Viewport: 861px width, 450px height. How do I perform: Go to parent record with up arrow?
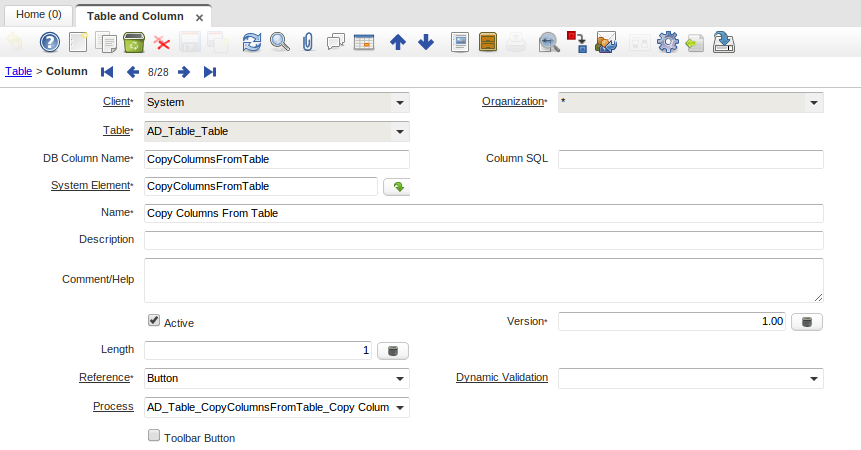pos(398,42)
